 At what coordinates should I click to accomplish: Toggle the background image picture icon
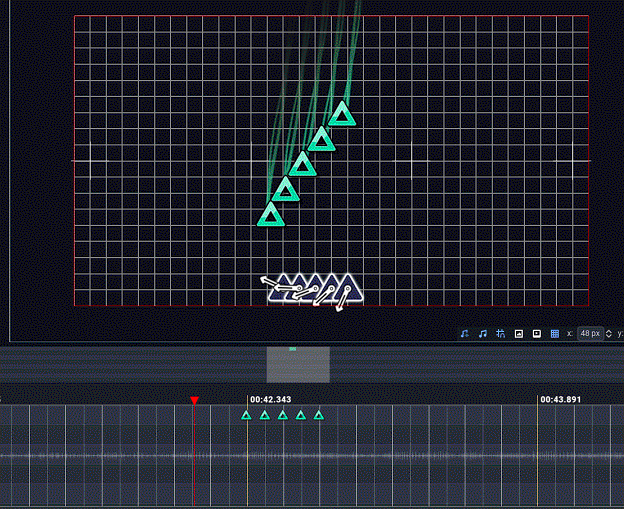coord(519,333)
